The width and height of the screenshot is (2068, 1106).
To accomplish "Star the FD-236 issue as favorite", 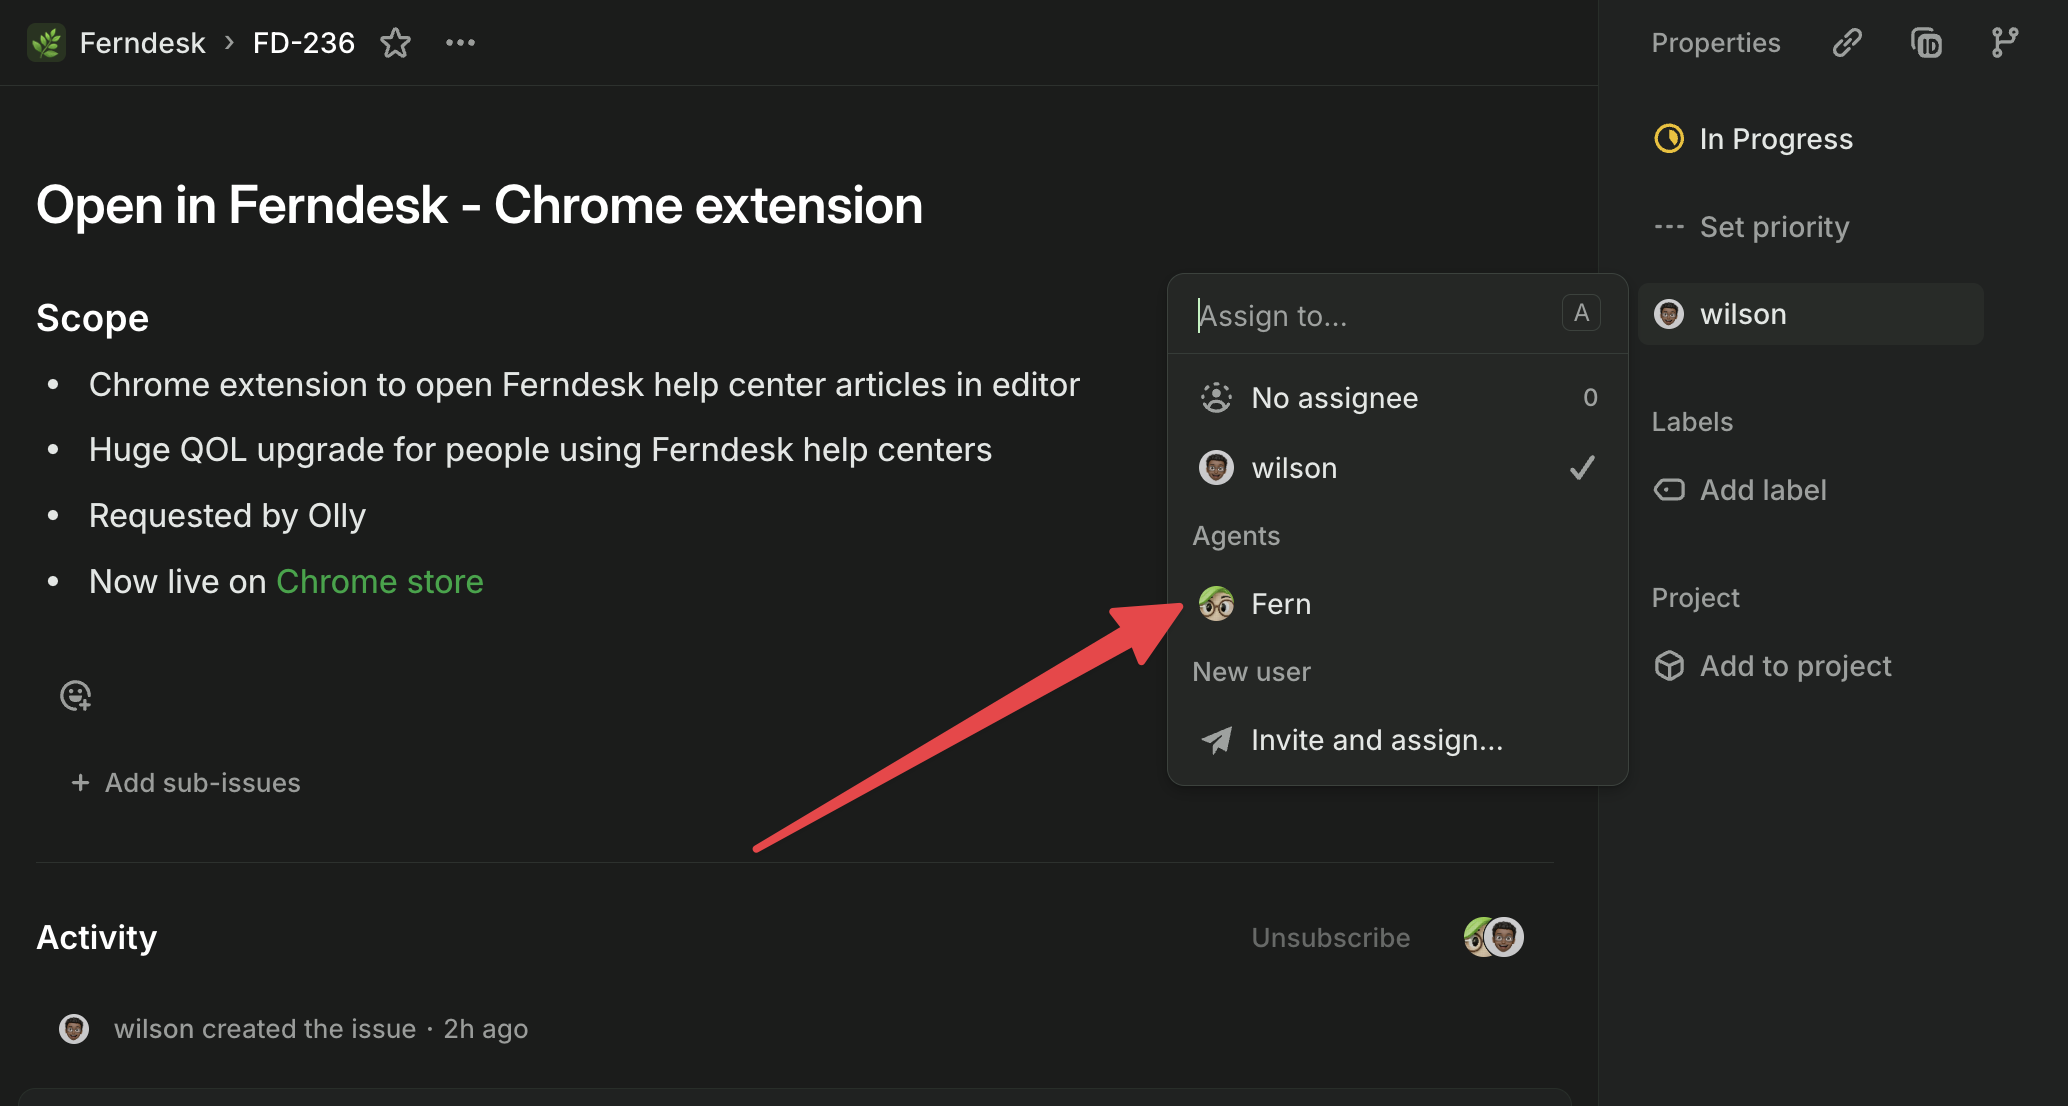I will pyautogui.click(x=395, y=43).
